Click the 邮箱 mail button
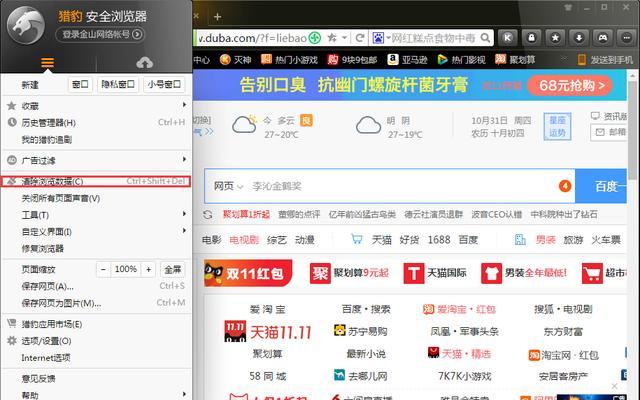640x400 pixels. (609, 133)
